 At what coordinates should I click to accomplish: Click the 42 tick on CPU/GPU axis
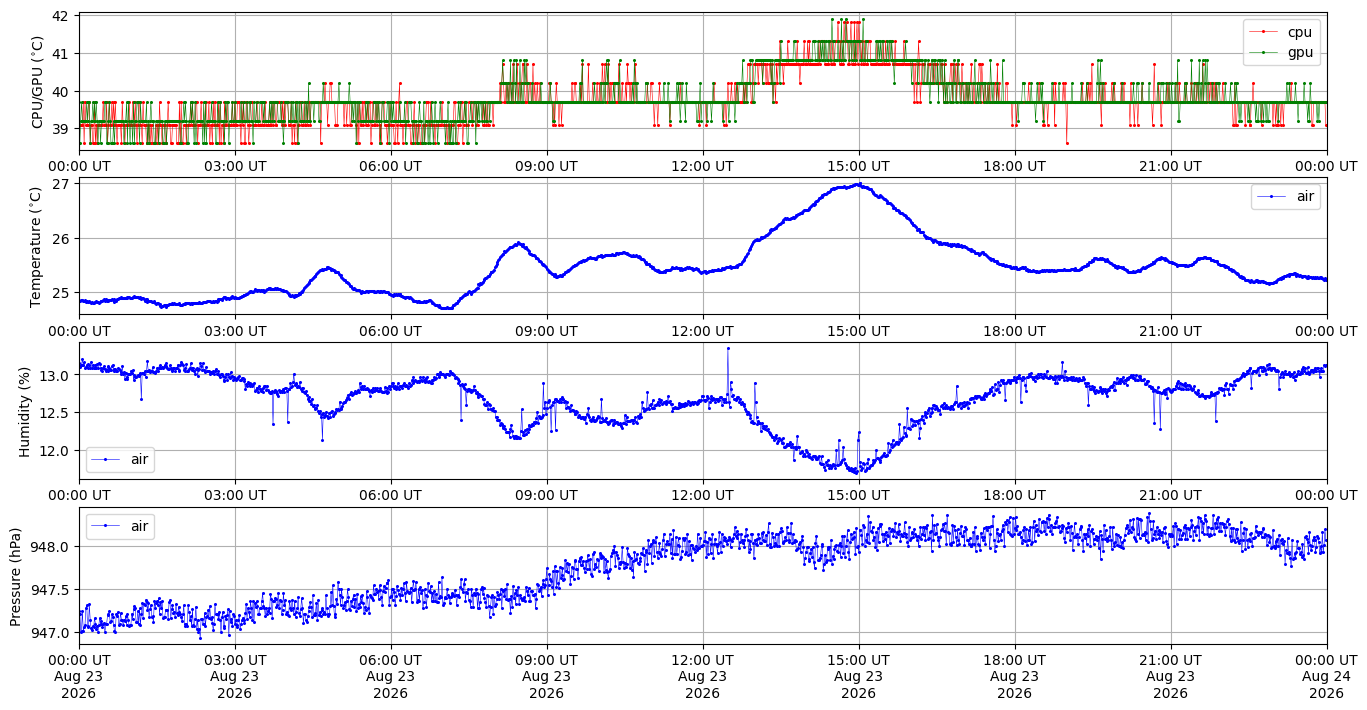pyautogui.click(x=60, y=16)
